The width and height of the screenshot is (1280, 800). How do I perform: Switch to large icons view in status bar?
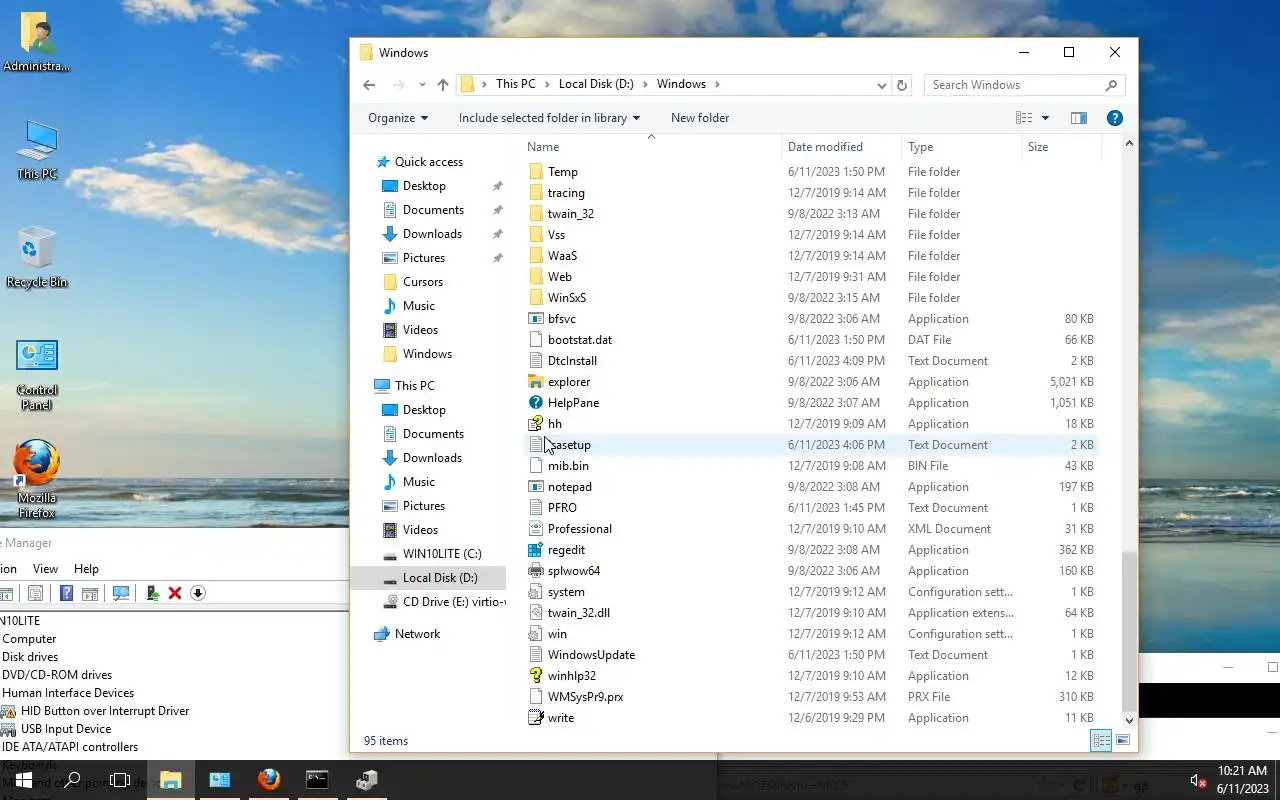click(1122, 741)
